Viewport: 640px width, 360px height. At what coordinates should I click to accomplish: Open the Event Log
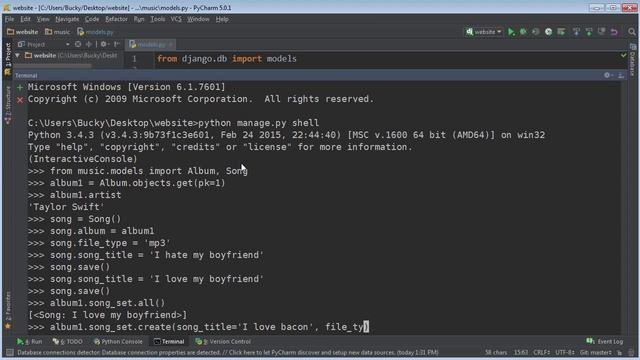[x=605, y=342]
